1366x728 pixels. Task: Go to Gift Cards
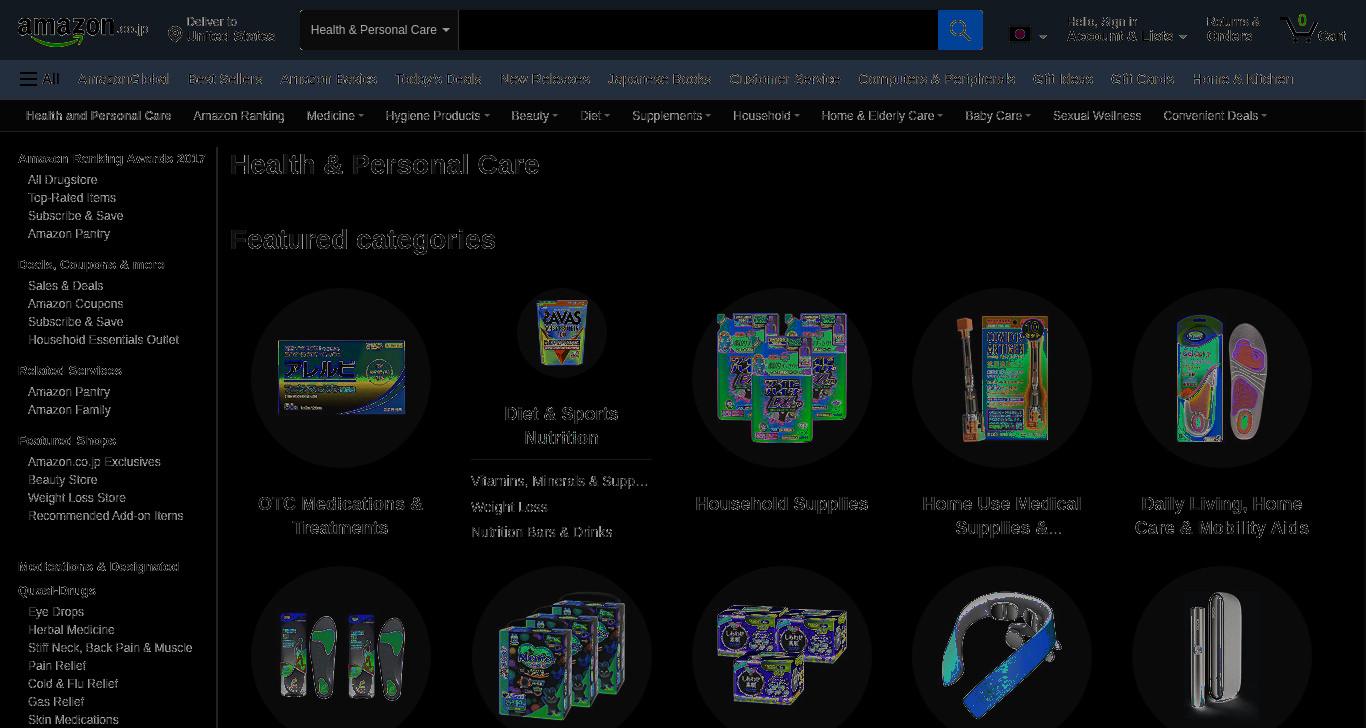click(1142, 79)
